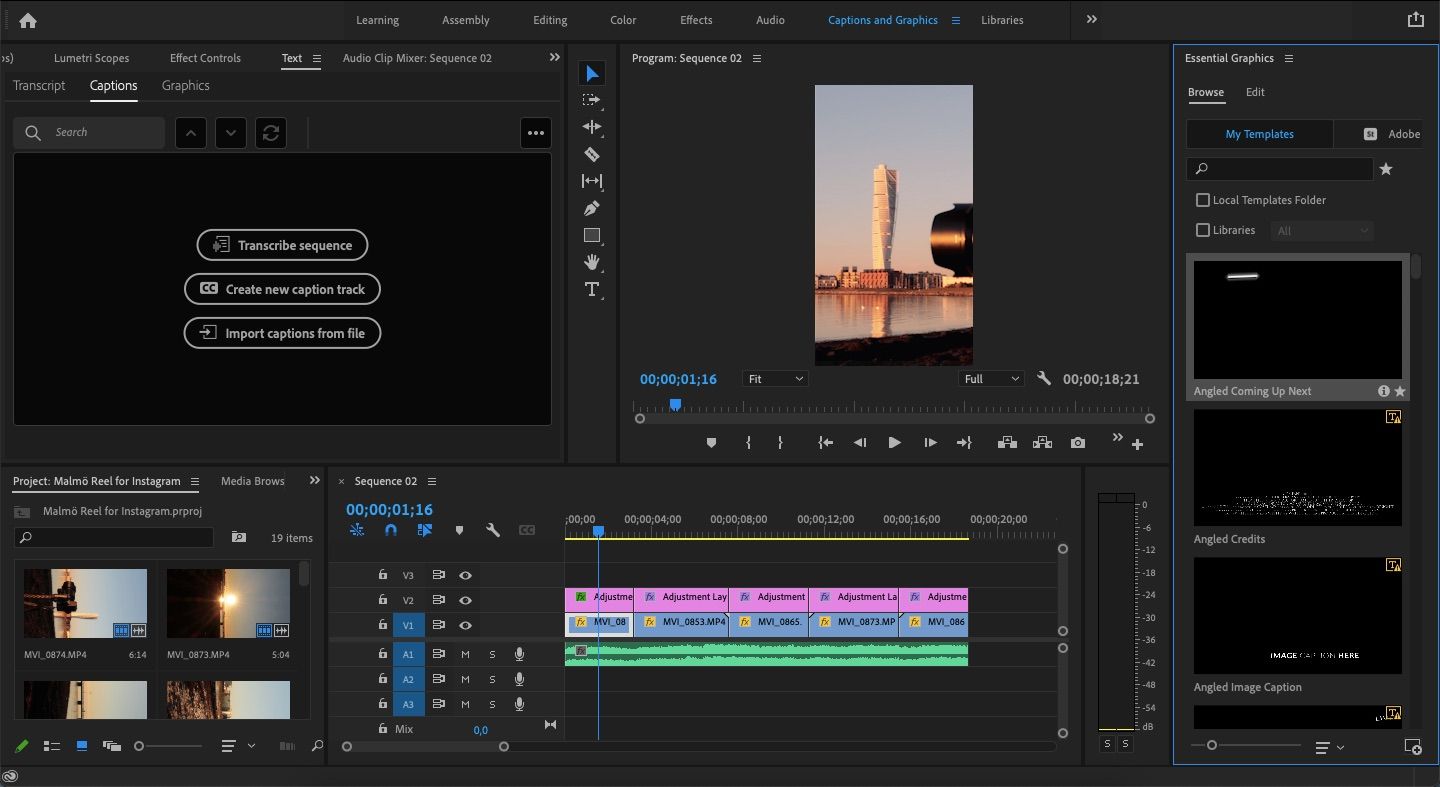Mute audio track A1
Screen dimensions: 1440x787
pyautogui.click(x=466, y=653)
